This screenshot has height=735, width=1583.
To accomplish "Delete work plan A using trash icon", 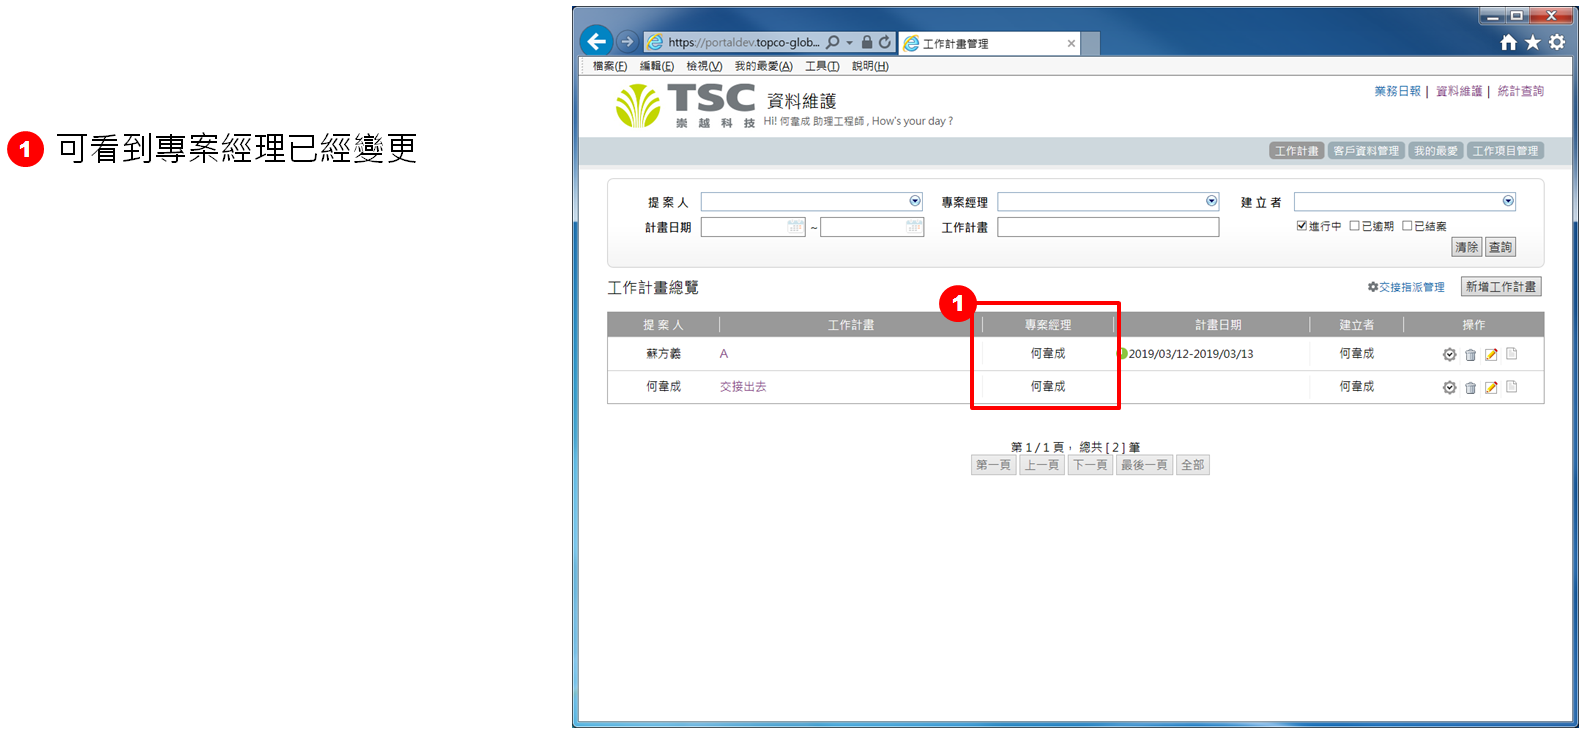I will tap(1470, 355).
